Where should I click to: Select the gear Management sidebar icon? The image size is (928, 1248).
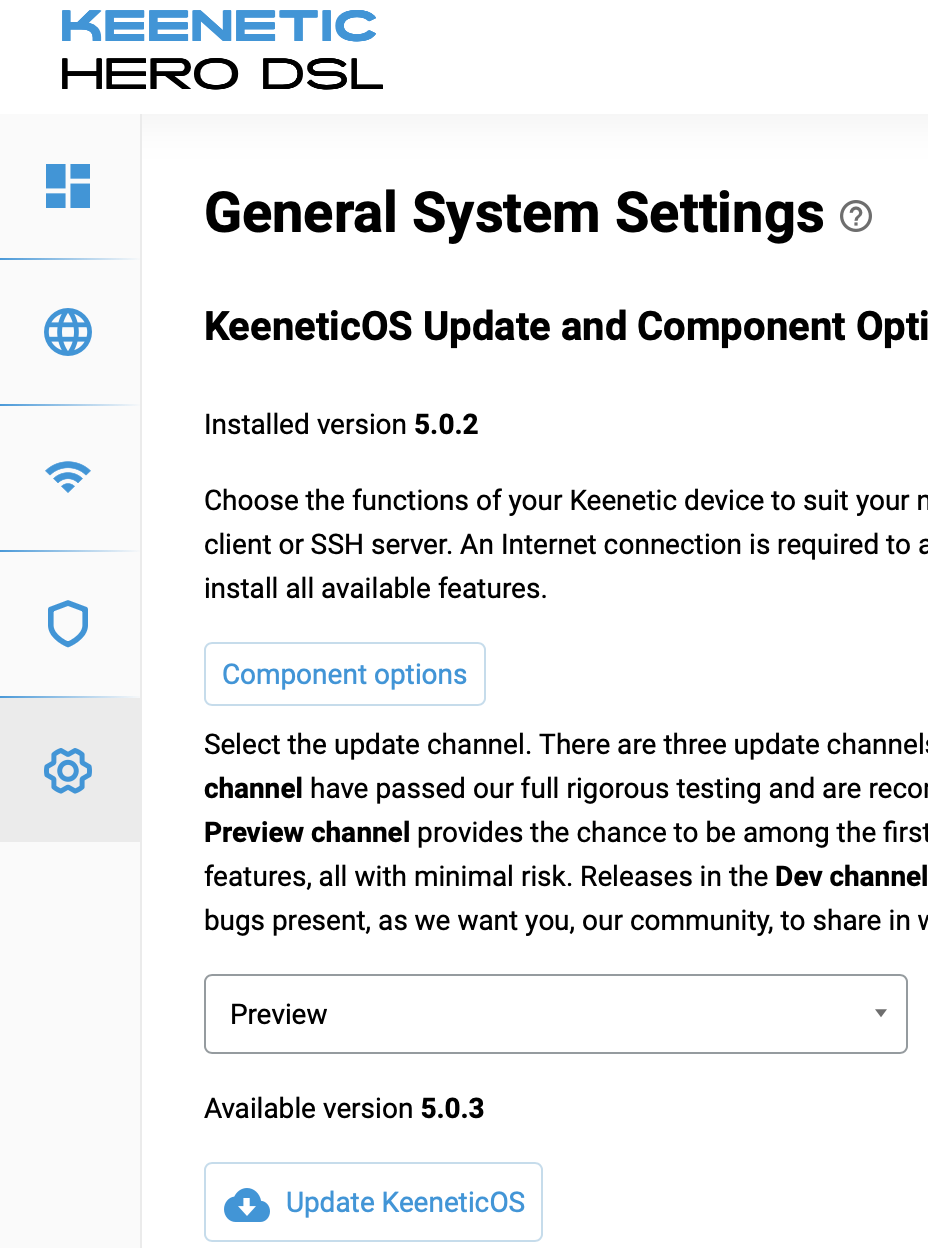(x=68, y=770)
